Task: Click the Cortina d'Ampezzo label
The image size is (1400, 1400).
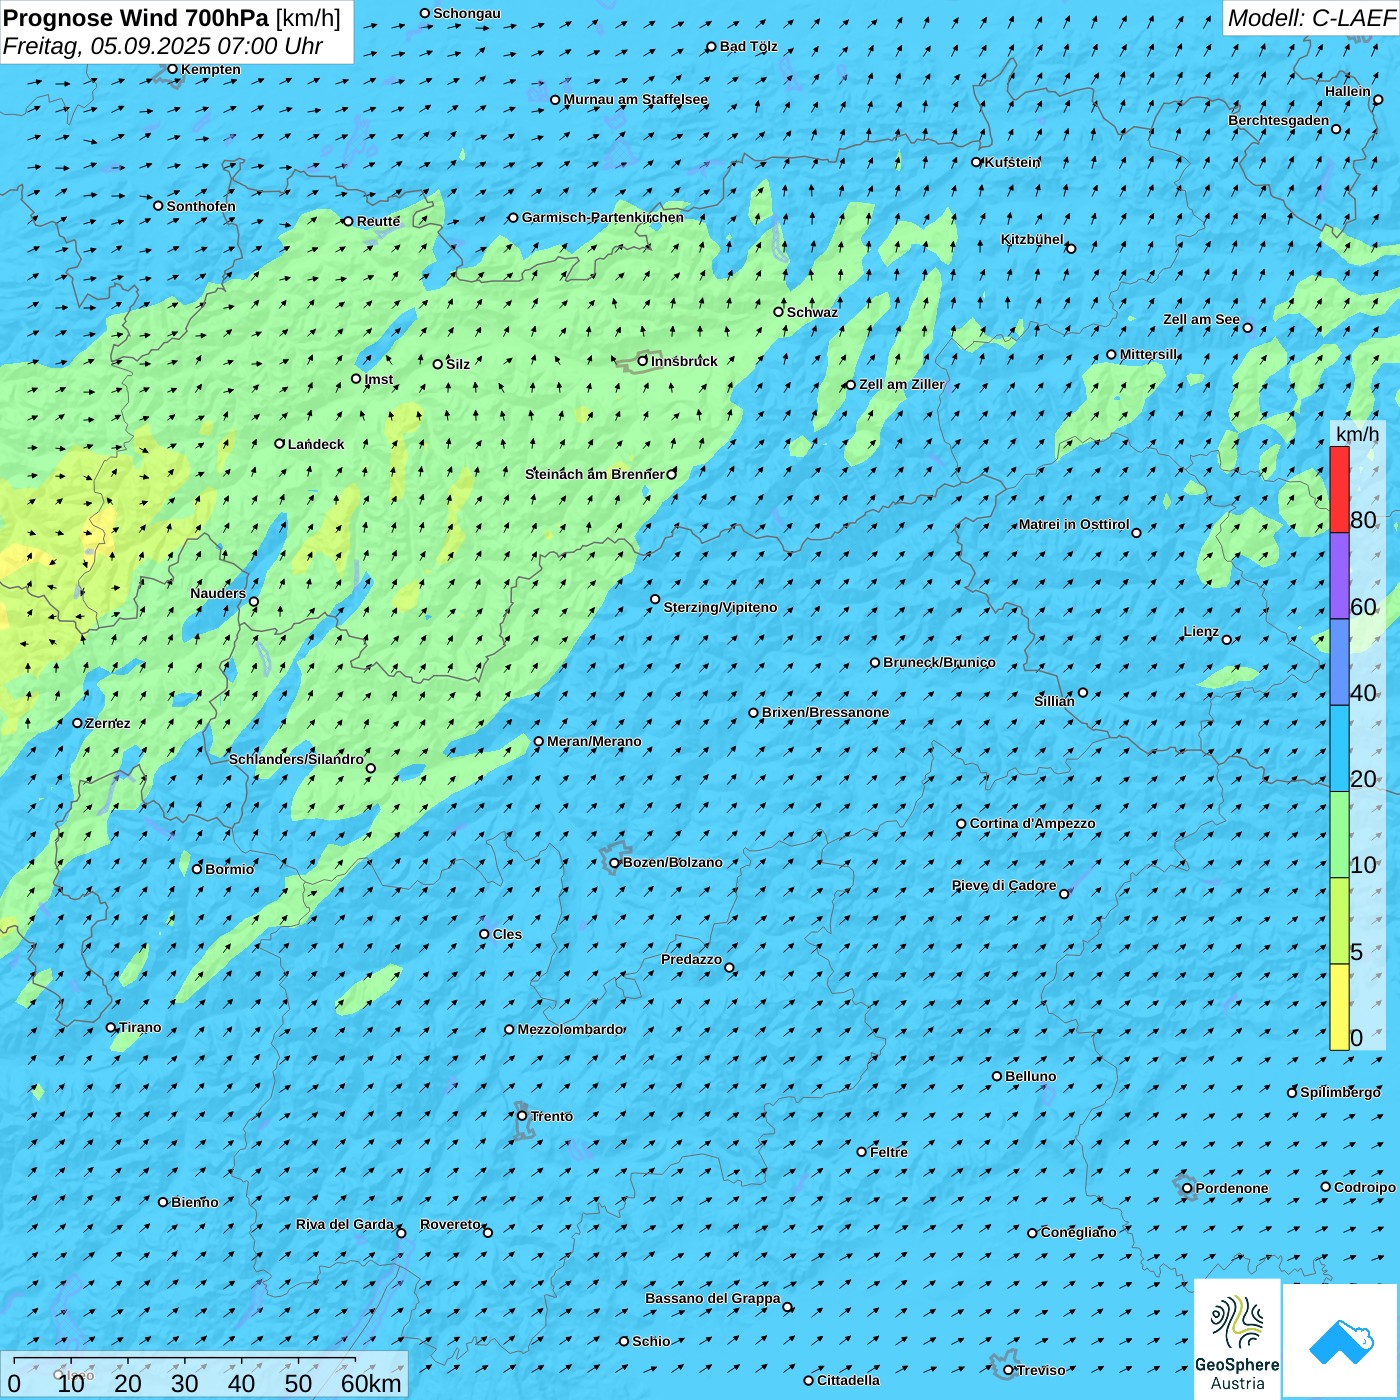Action: (x=1033, y=823)
